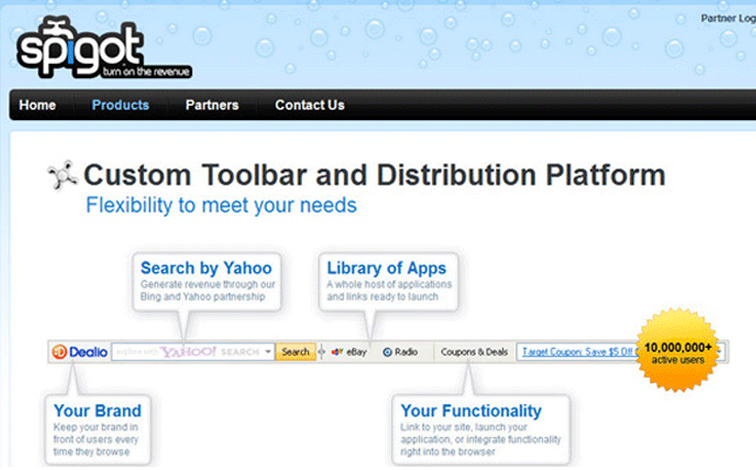Screen dimensions: 756x470
Task: Click the Custom Toolbar and Distribution Platform title
Action: coord(375,175)
